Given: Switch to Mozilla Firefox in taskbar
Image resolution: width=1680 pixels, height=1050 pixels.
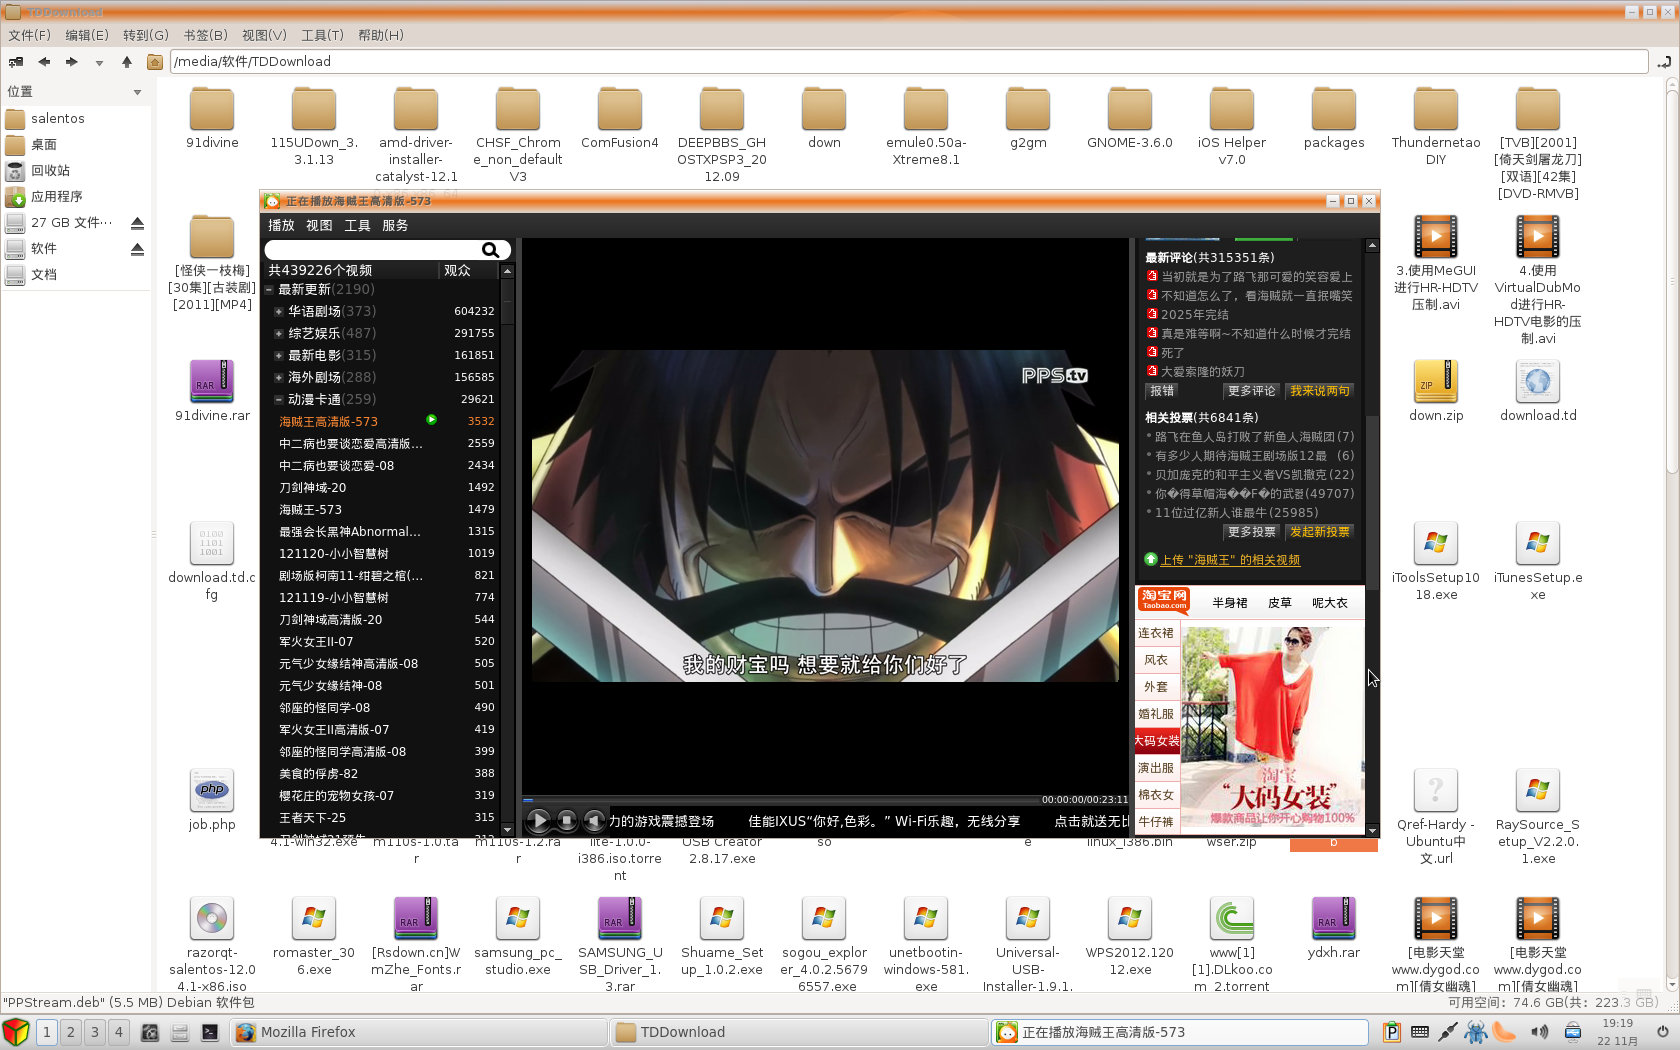Looking at the screenshot, I should [x=420, y=1032].
